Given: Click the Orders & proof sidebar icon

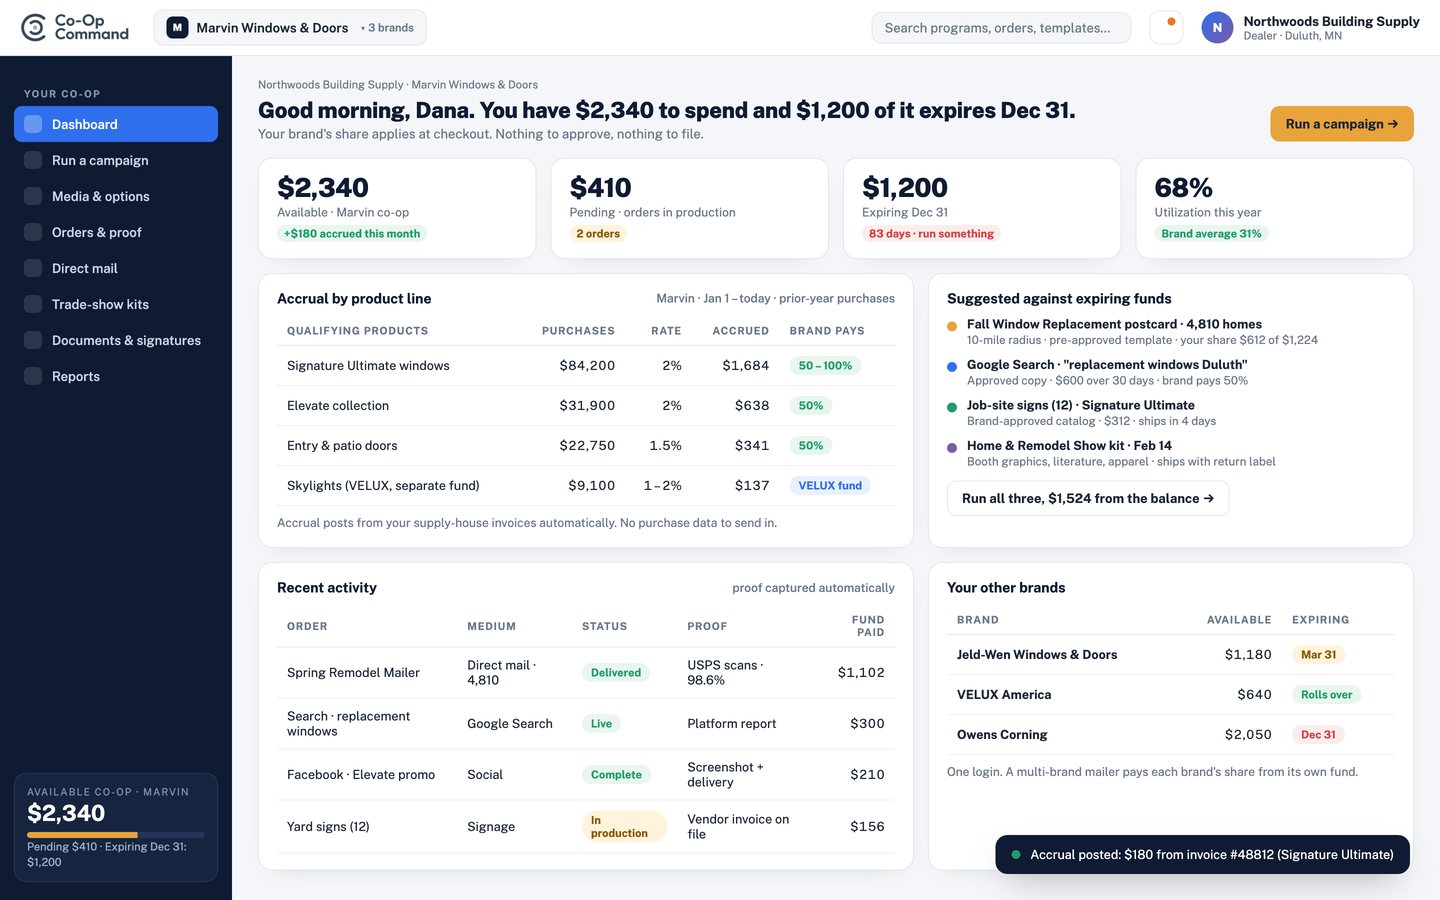Looking at the screenshot, I should tap(33, 232).
